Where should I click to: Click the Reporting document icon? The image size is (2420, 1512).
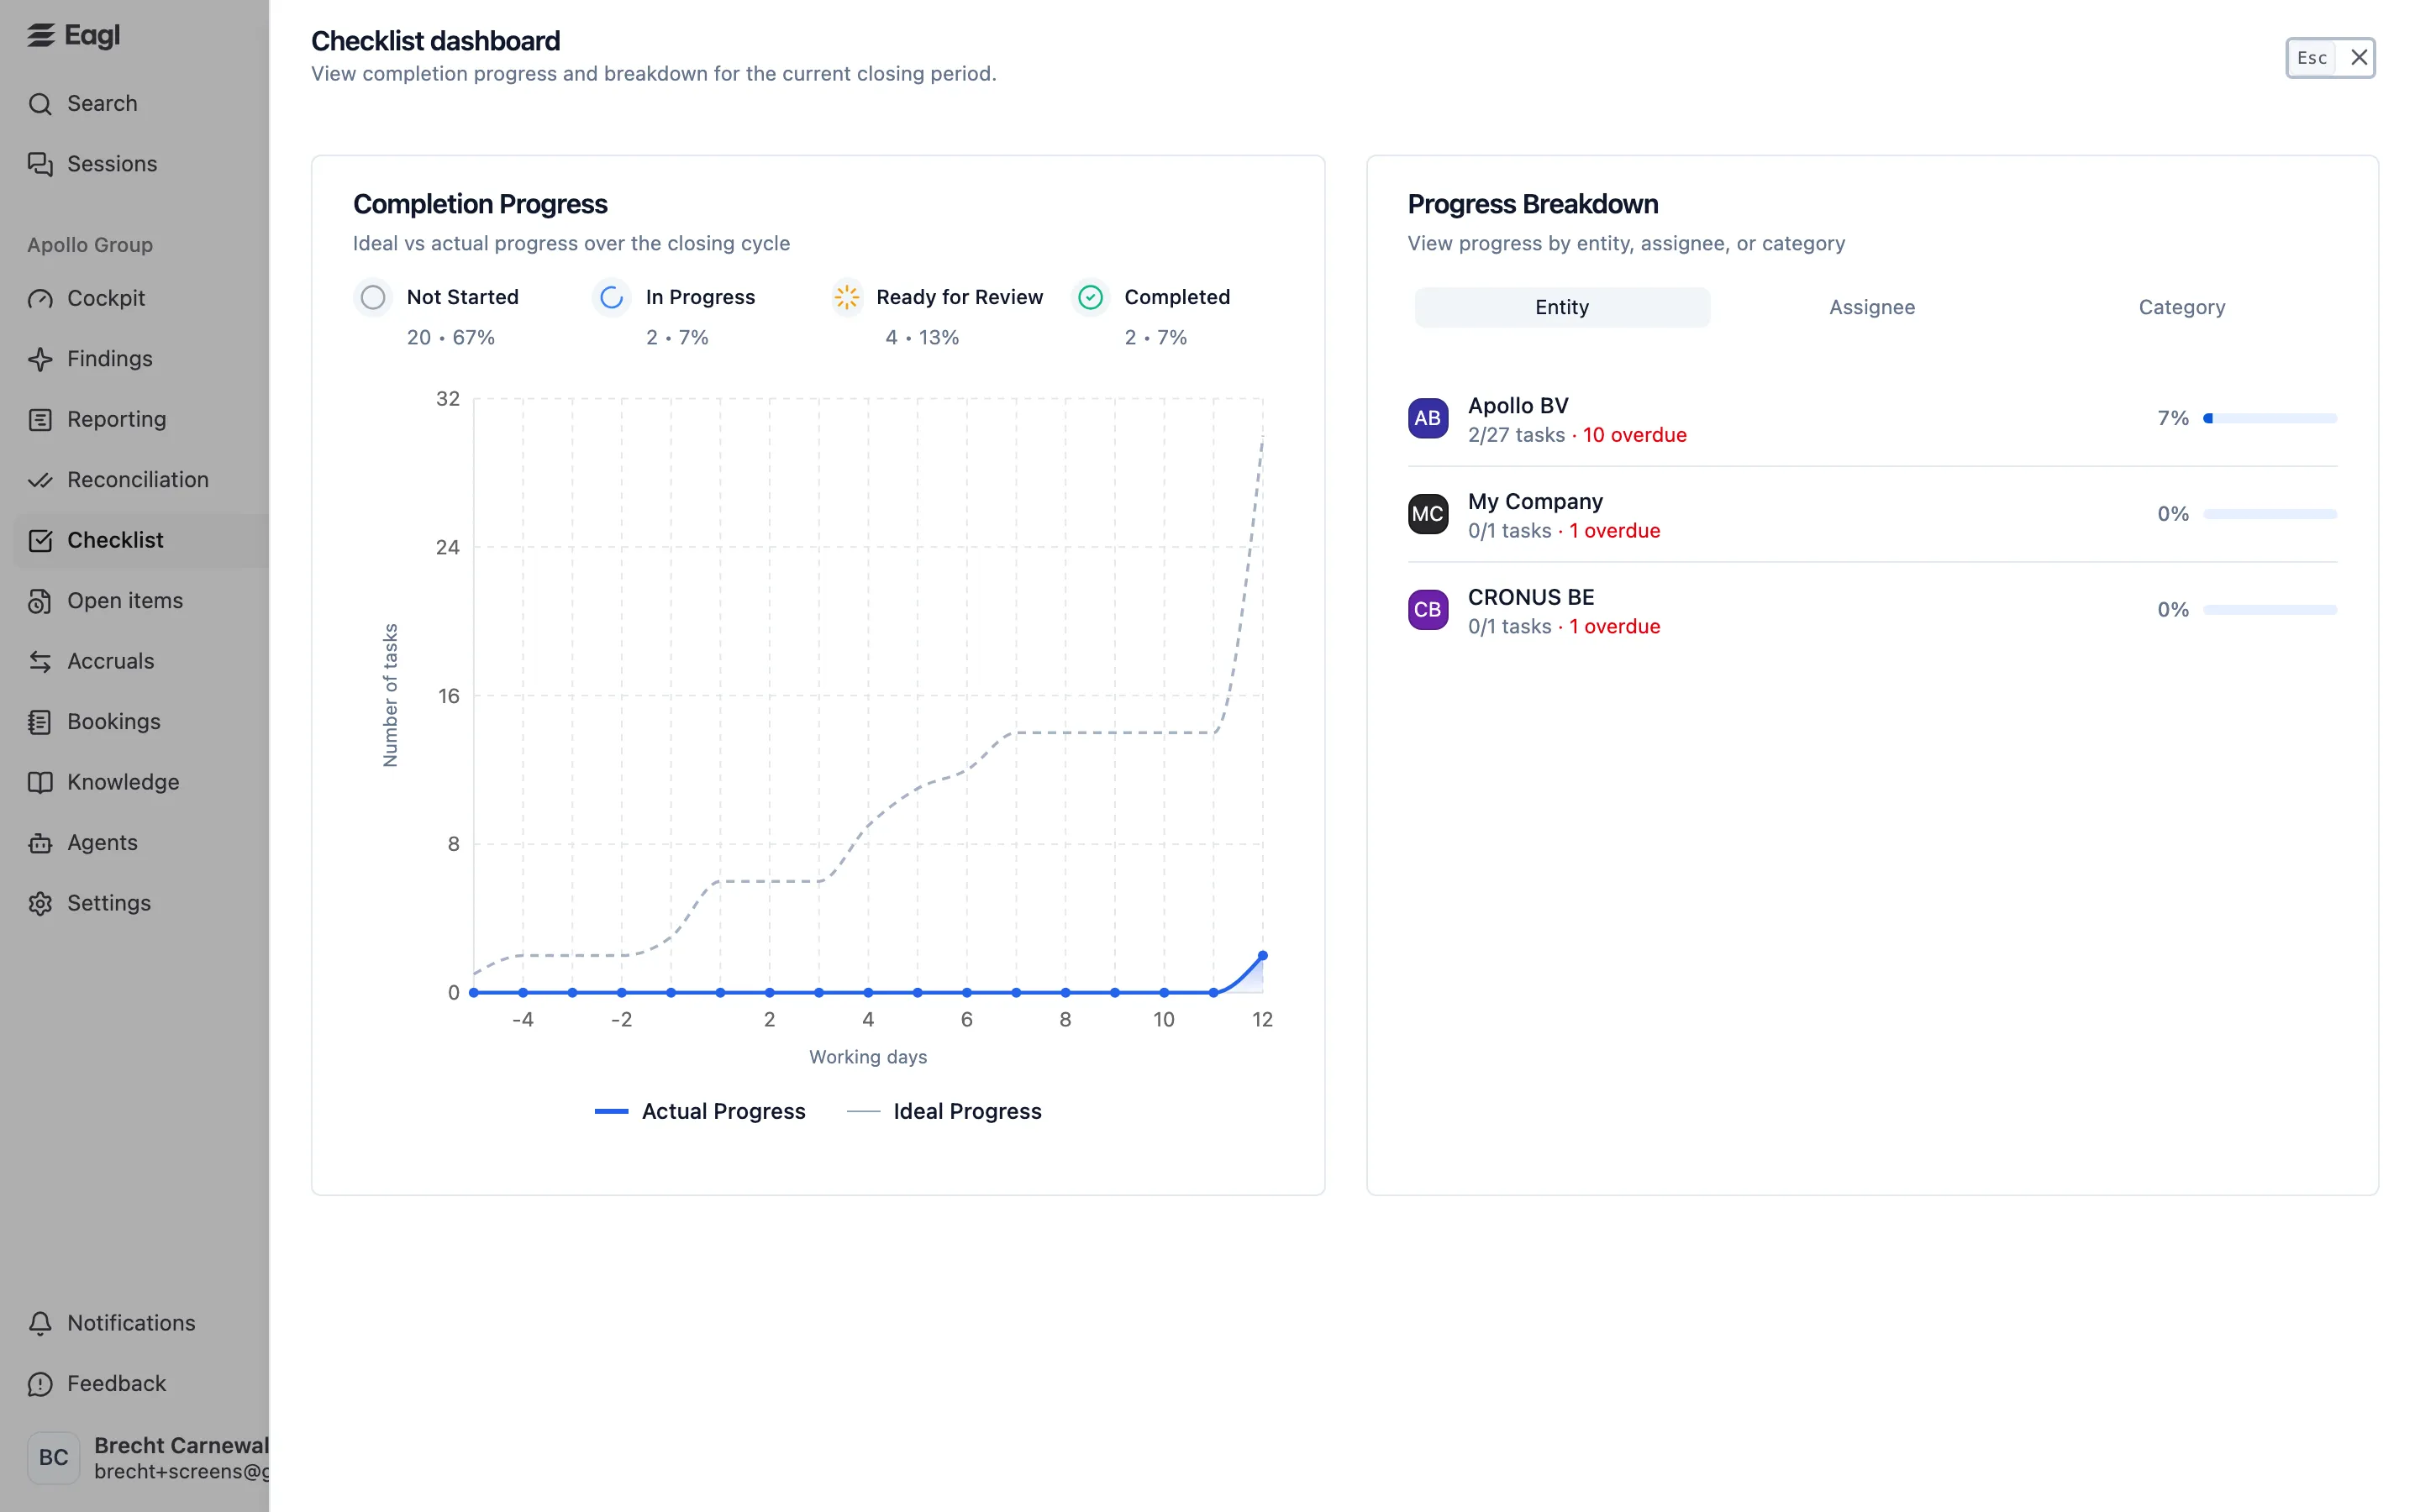point(40,420)
